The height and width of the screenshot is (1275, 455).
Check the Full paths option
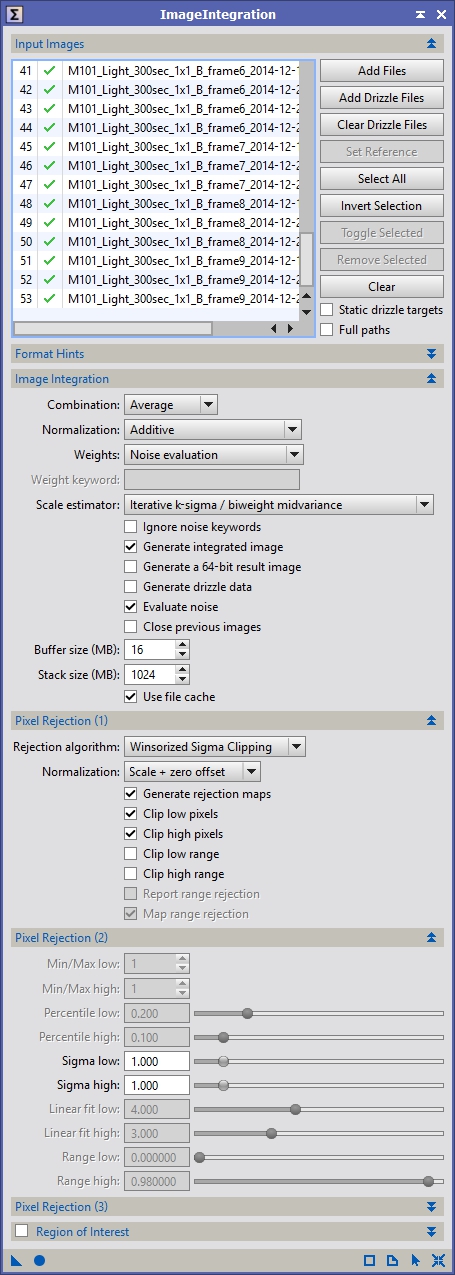point(326,330)
